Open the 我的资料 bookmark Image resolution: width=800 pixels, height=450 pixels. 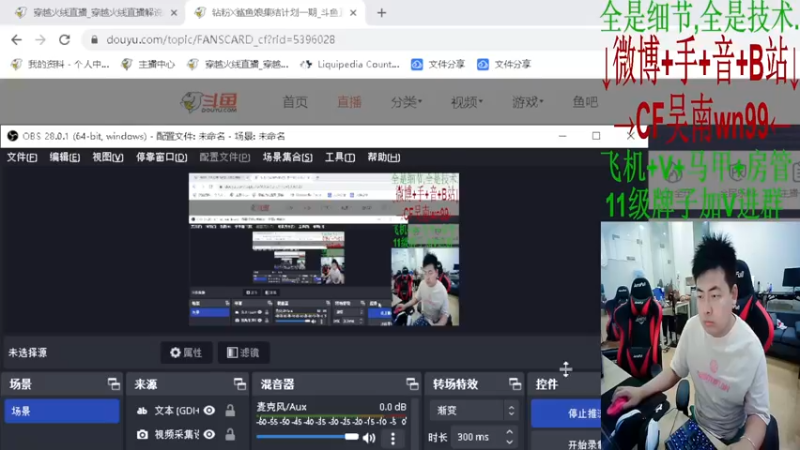pyautogui.click(x=61, y=64)
